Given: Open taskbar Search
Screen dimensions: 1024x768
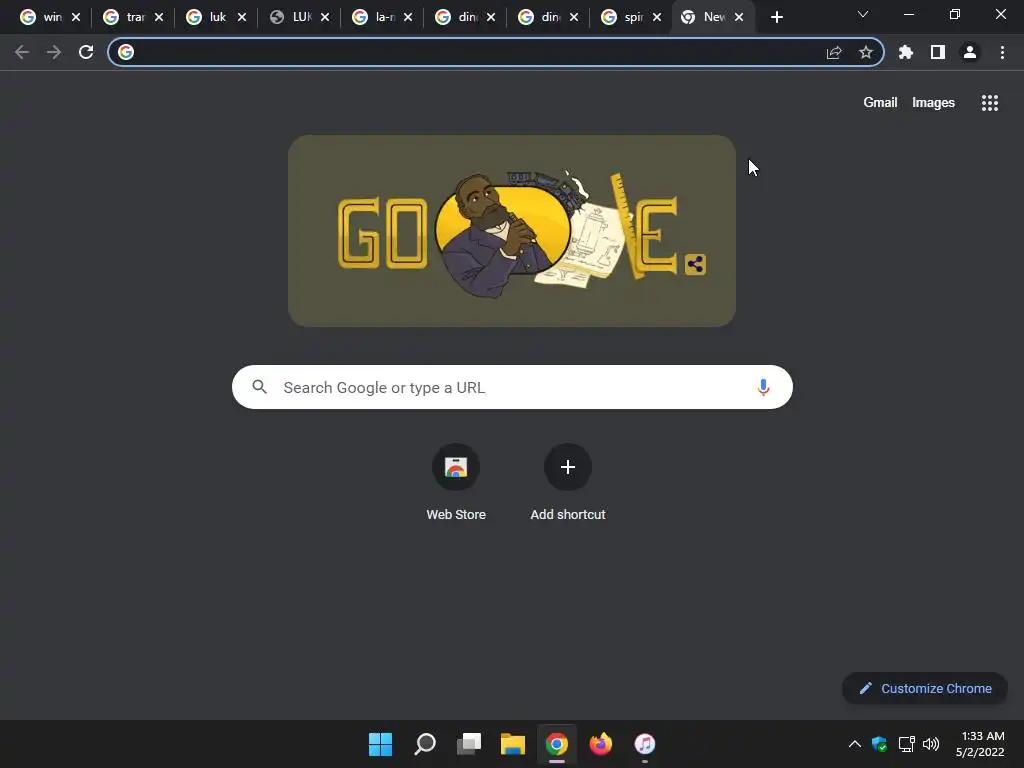Looking at the screenshot, I should [424, 744].
